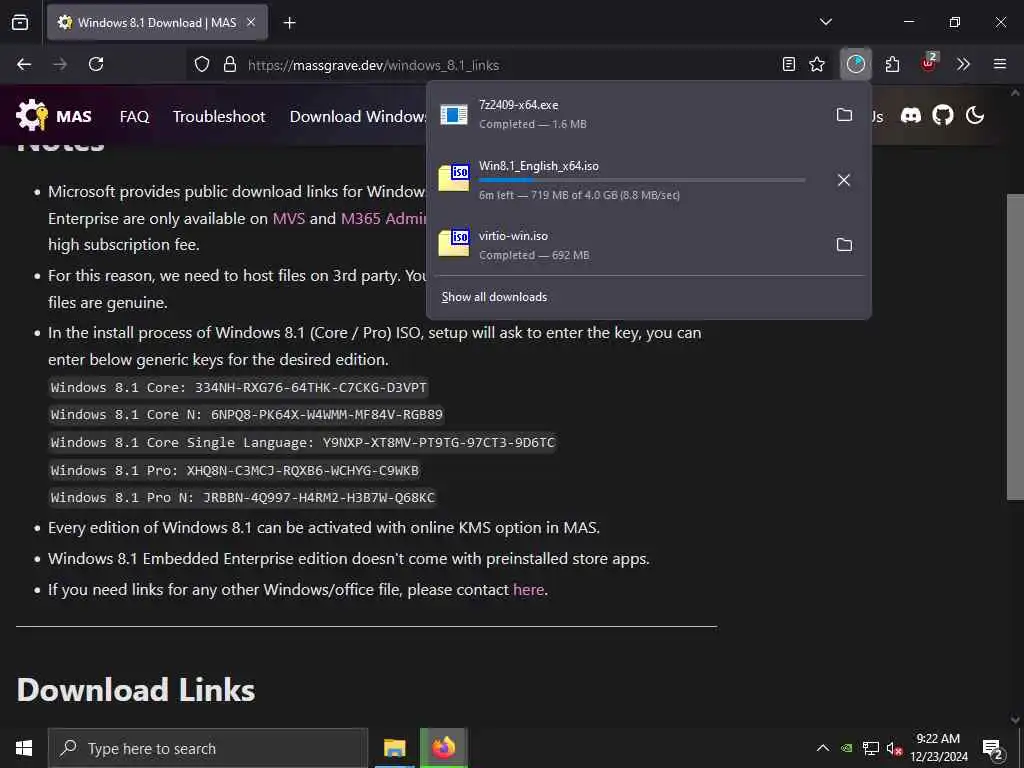Follow the 'here' contact link
This screenshot has width=1024, height=768.
[x=528, y=590]
